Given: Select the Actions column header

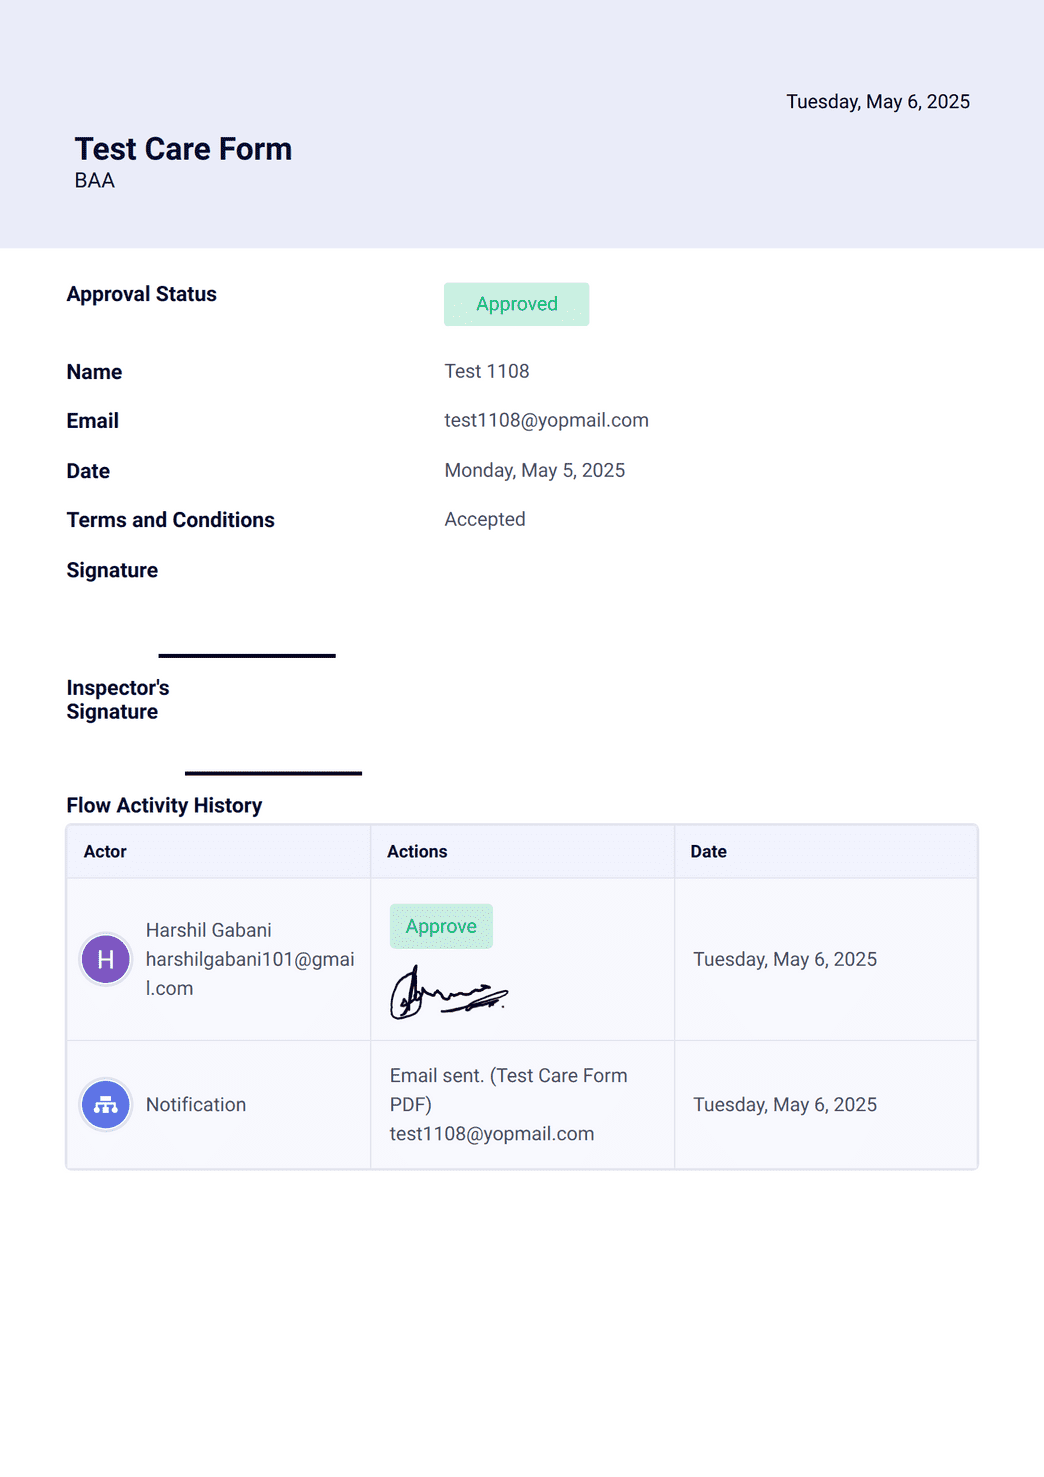Looking at the screenshot, I should pyautogui.click(x=417, y=852).
